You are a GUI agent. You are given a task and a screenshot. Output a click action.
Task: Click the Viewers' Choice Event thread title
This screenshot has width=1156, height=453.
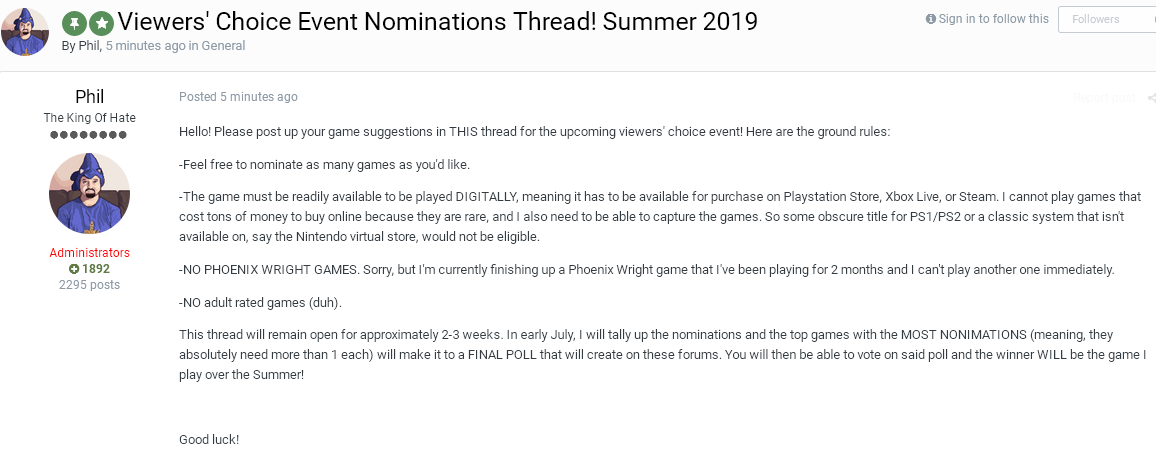[x=438, y=22]
